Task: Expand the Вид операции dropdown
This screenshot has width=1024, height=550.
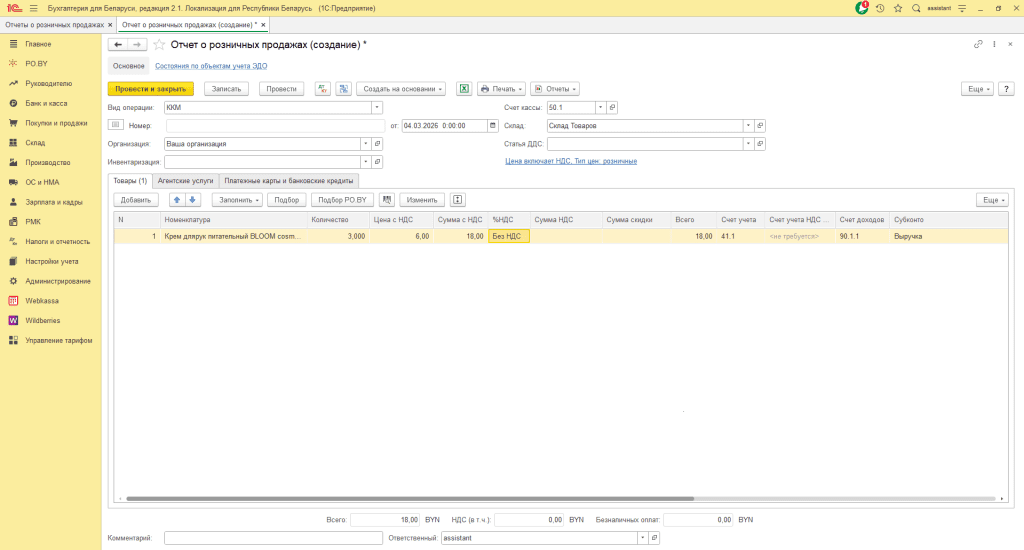Action: 377,107
